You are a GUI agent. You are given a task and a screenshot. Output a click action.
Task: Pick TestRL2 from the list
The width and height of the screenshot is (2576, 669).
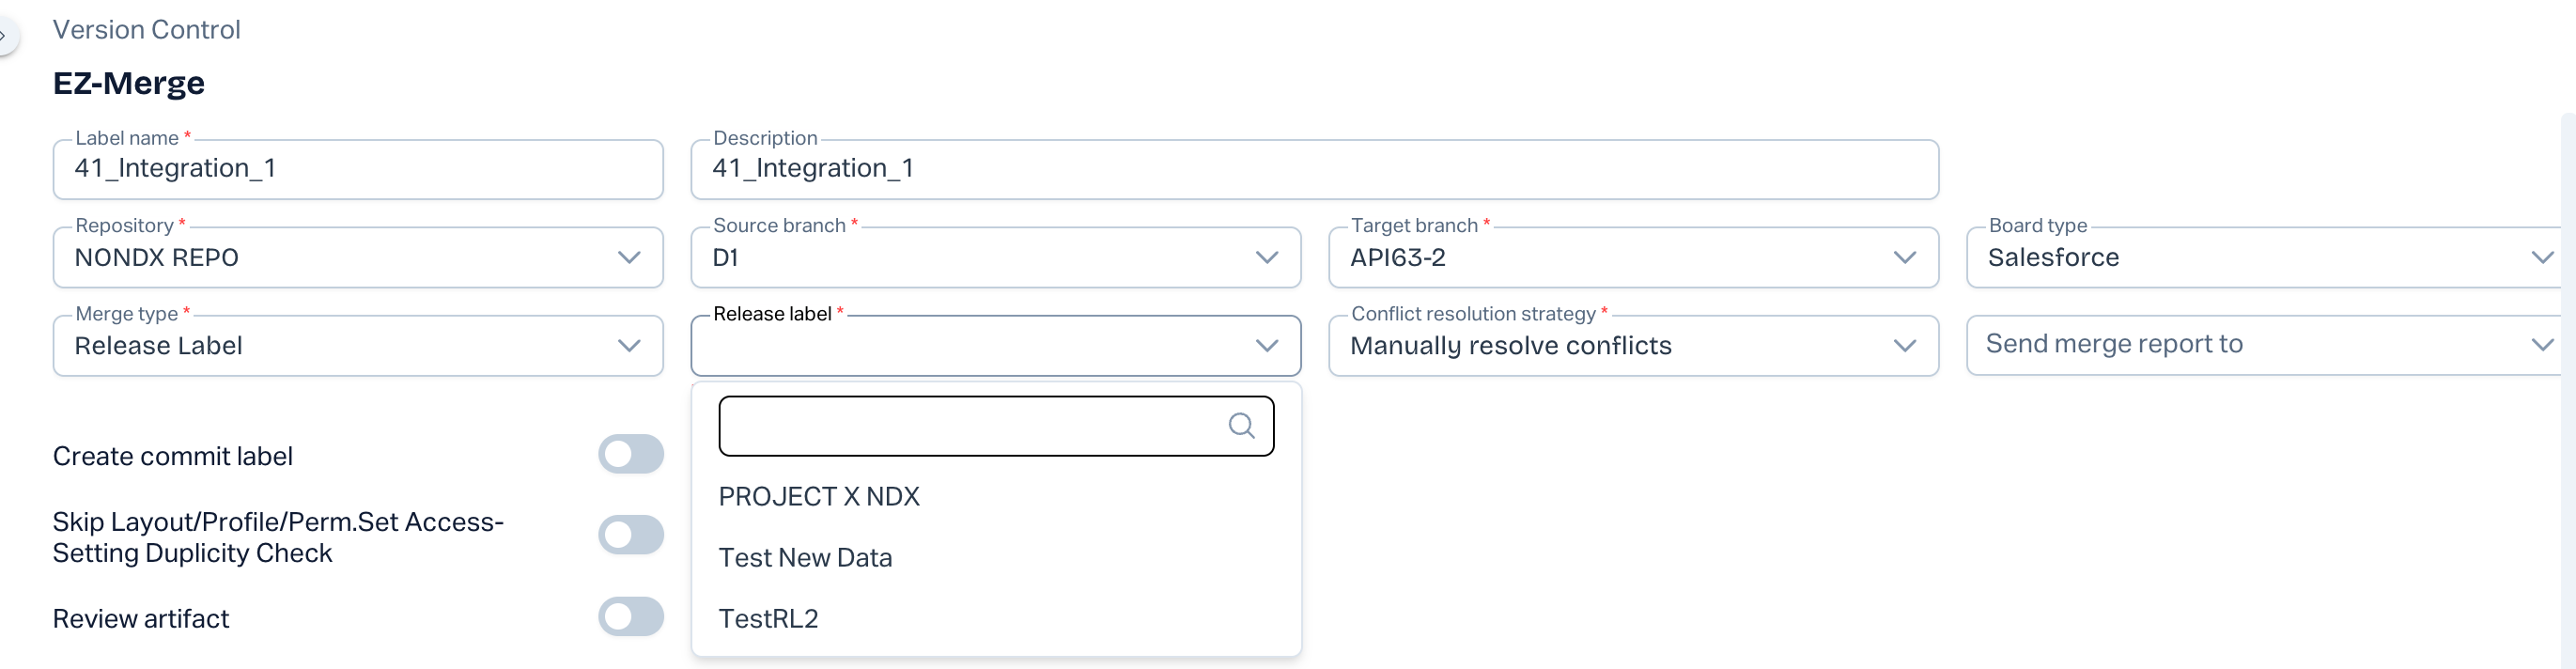pyautogui.click(x=768, y=619)
